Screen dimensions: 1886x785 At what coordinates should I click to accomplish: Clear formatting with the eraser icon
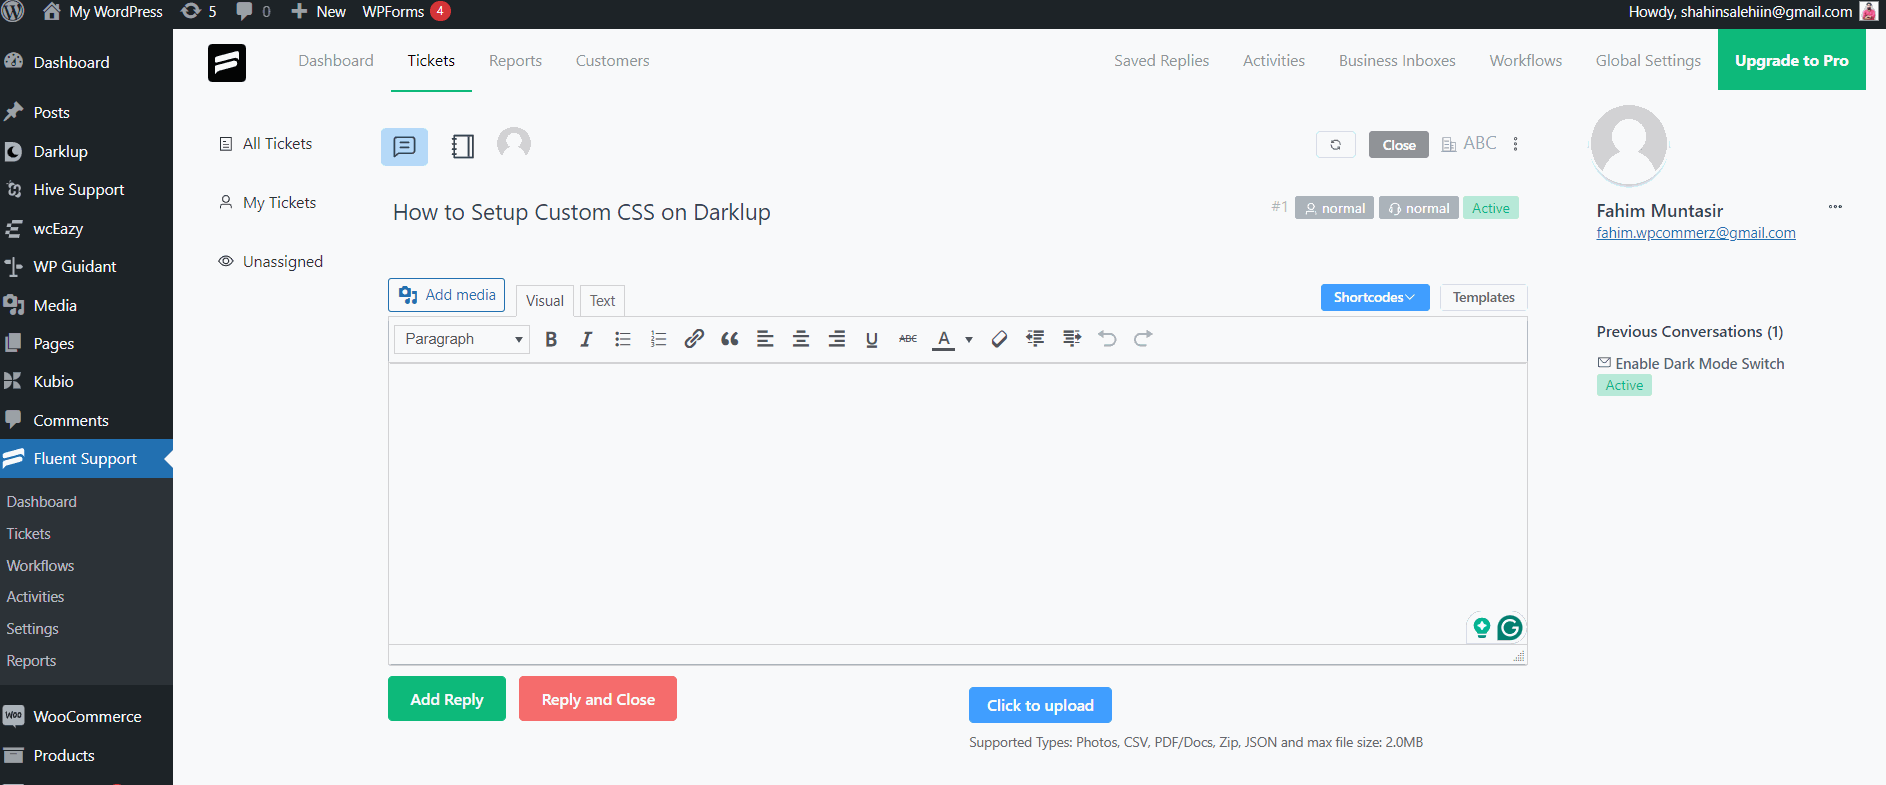click(999, 339)
